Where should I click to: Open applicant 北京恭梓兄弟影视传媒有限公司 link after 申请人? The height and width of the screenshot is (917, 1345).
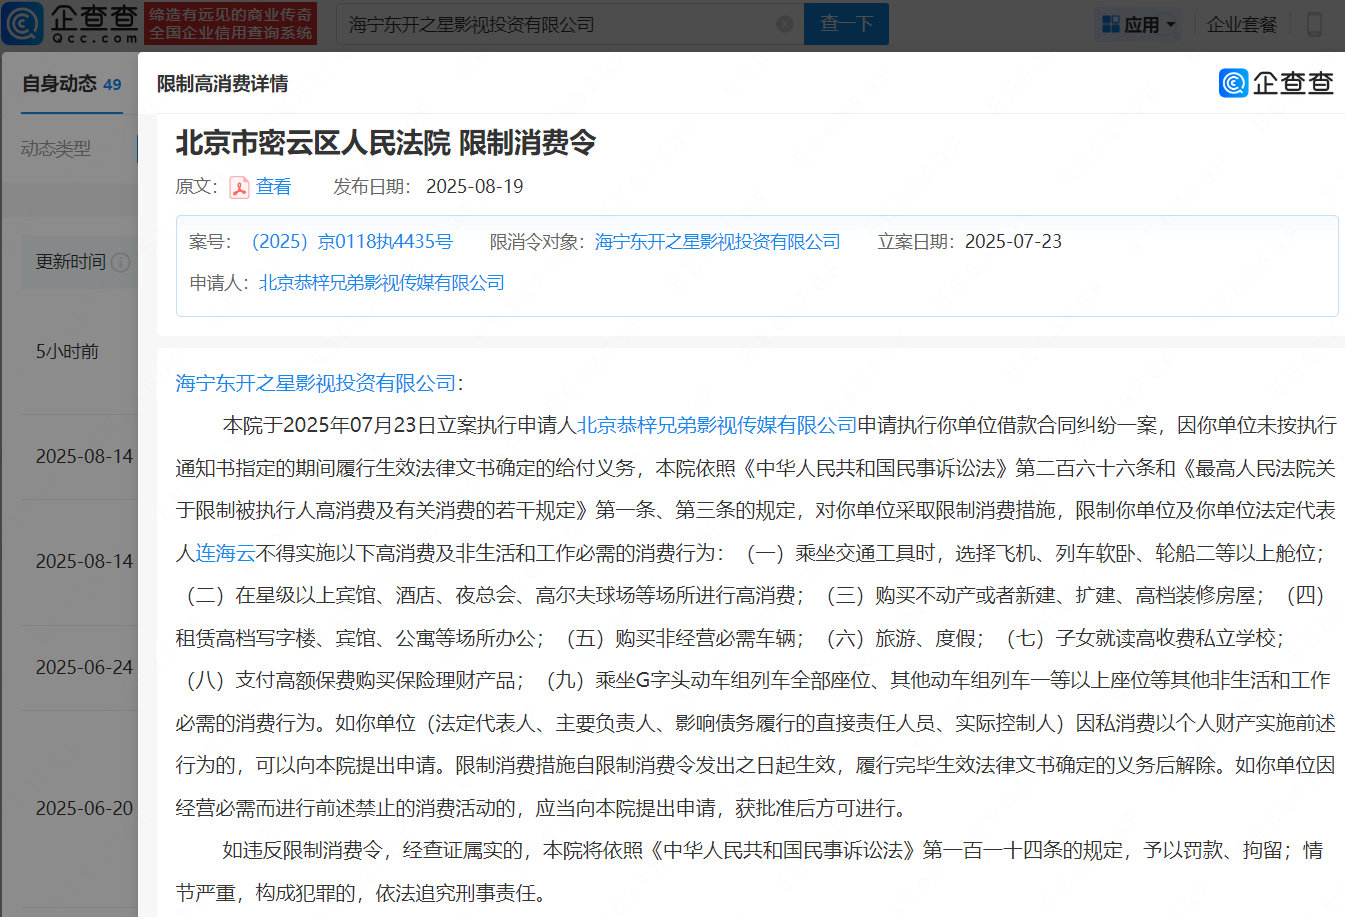click(x=382, y=283)
